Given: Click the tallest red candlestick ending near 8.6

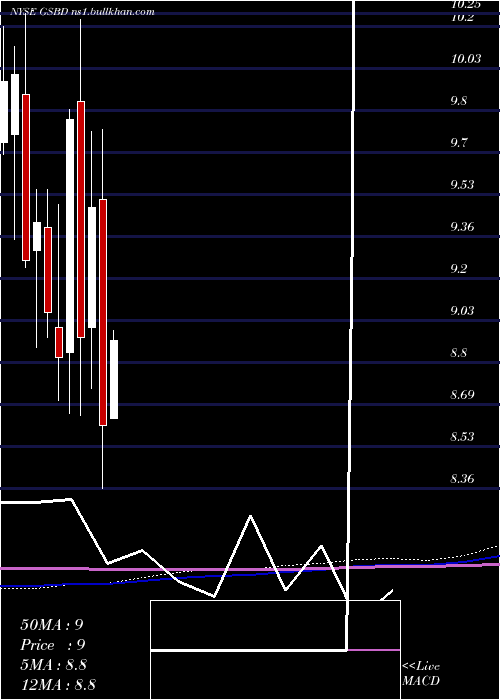Looking at the screenshot, I should tap(103, 312).
